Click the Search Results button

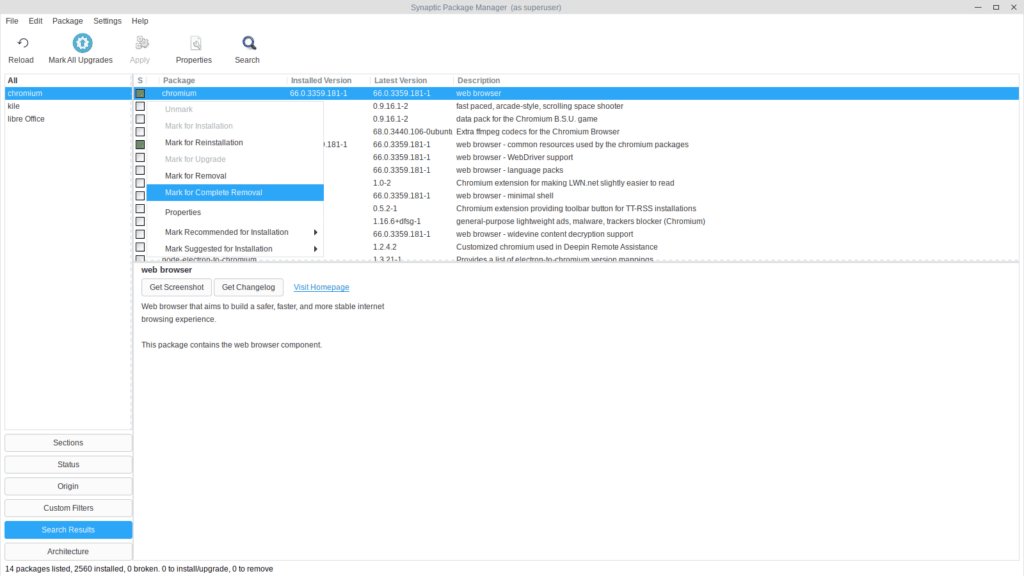click(x=68, y=530)
